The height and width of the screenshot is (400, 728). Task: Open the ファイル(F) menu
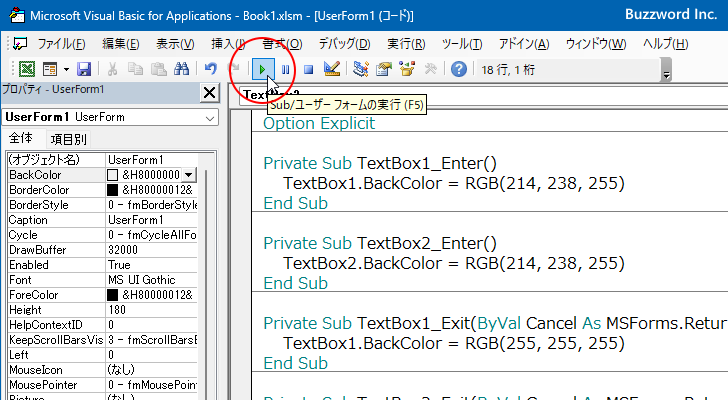click(61, 44)
